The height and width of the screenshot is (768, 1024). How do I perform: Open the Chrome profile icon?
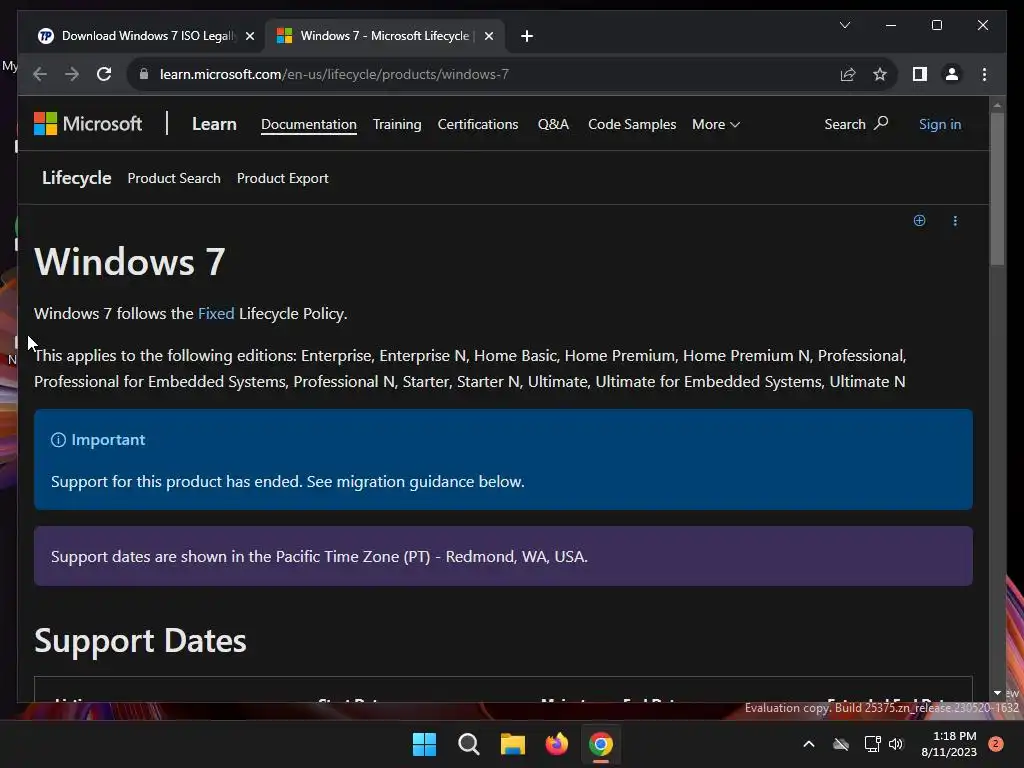pos(952,74)
